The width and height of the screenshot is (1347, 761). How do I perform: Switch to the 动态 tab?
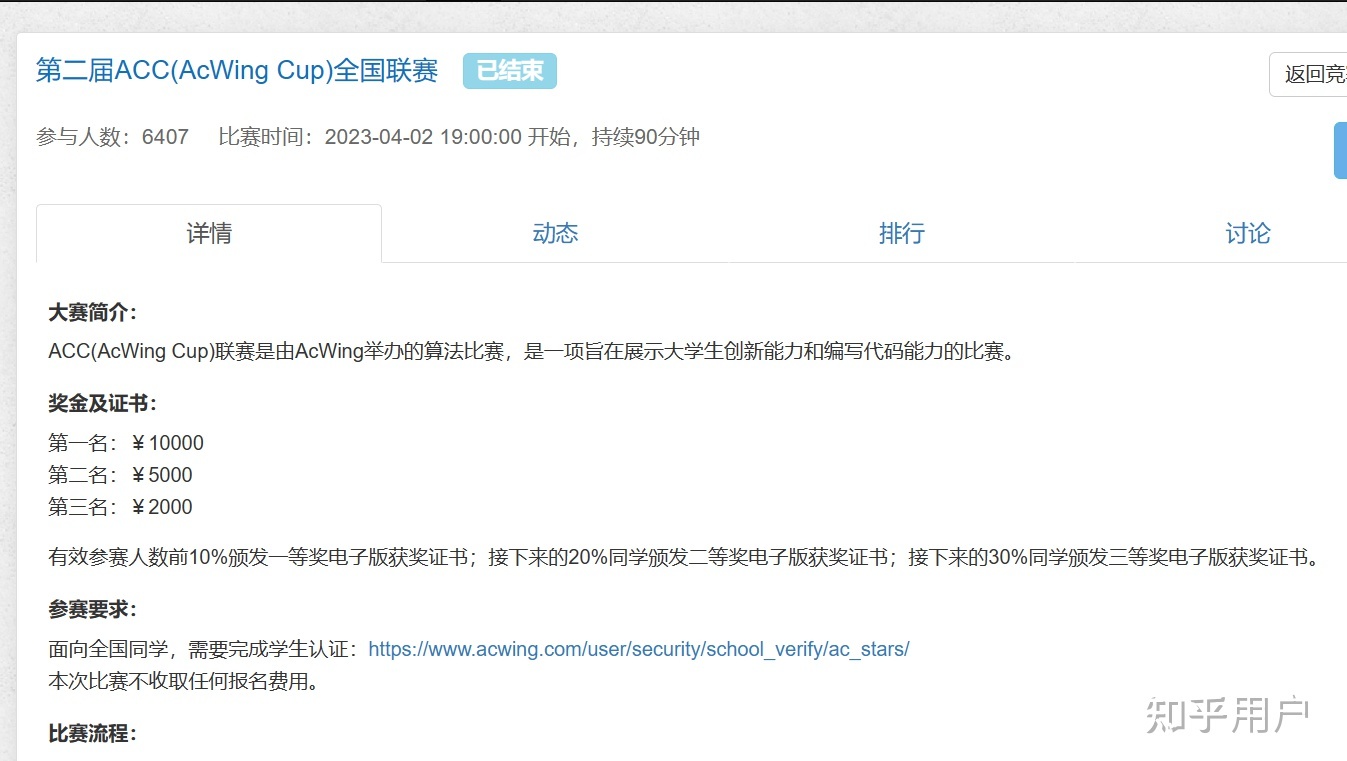pos(555,234)
